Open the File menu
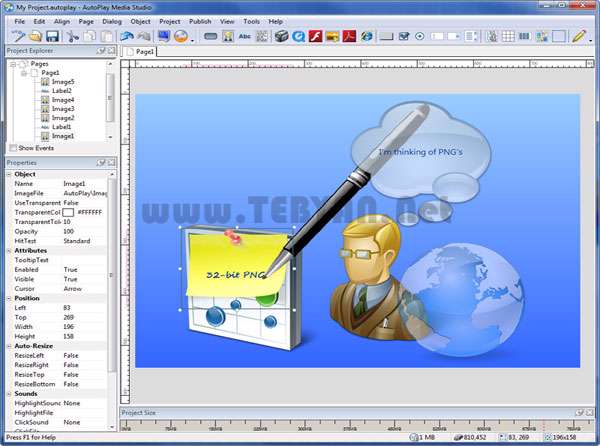 point(20,22)
